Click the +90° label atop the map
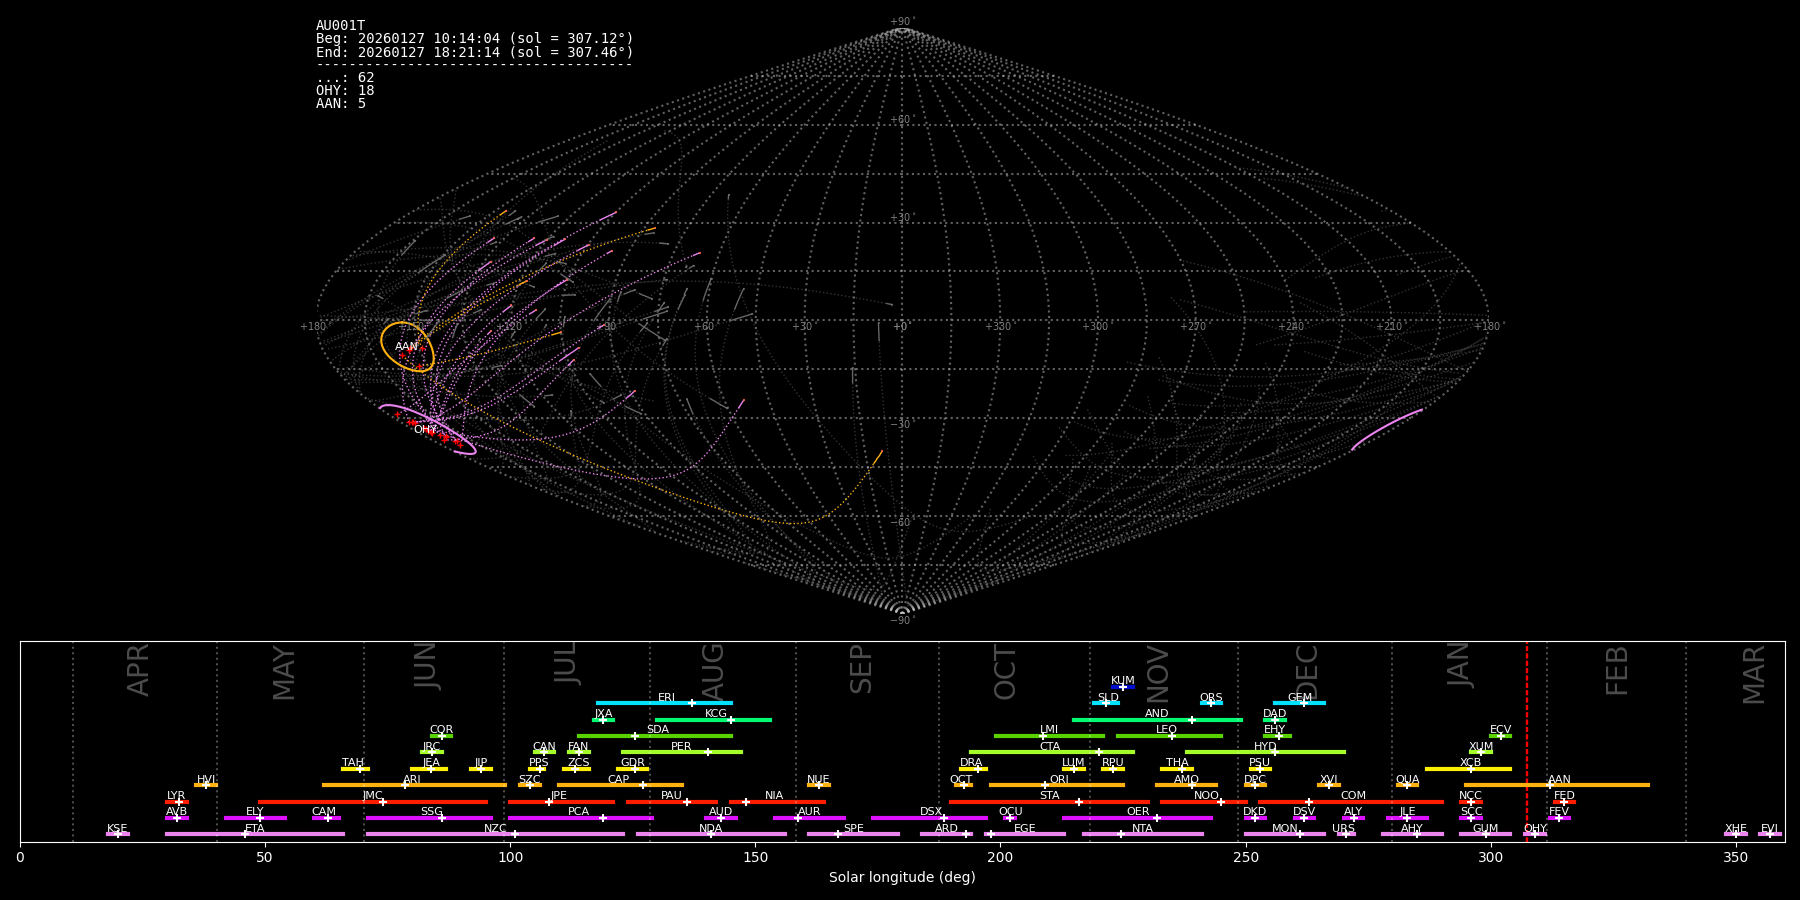 point(901,22)
